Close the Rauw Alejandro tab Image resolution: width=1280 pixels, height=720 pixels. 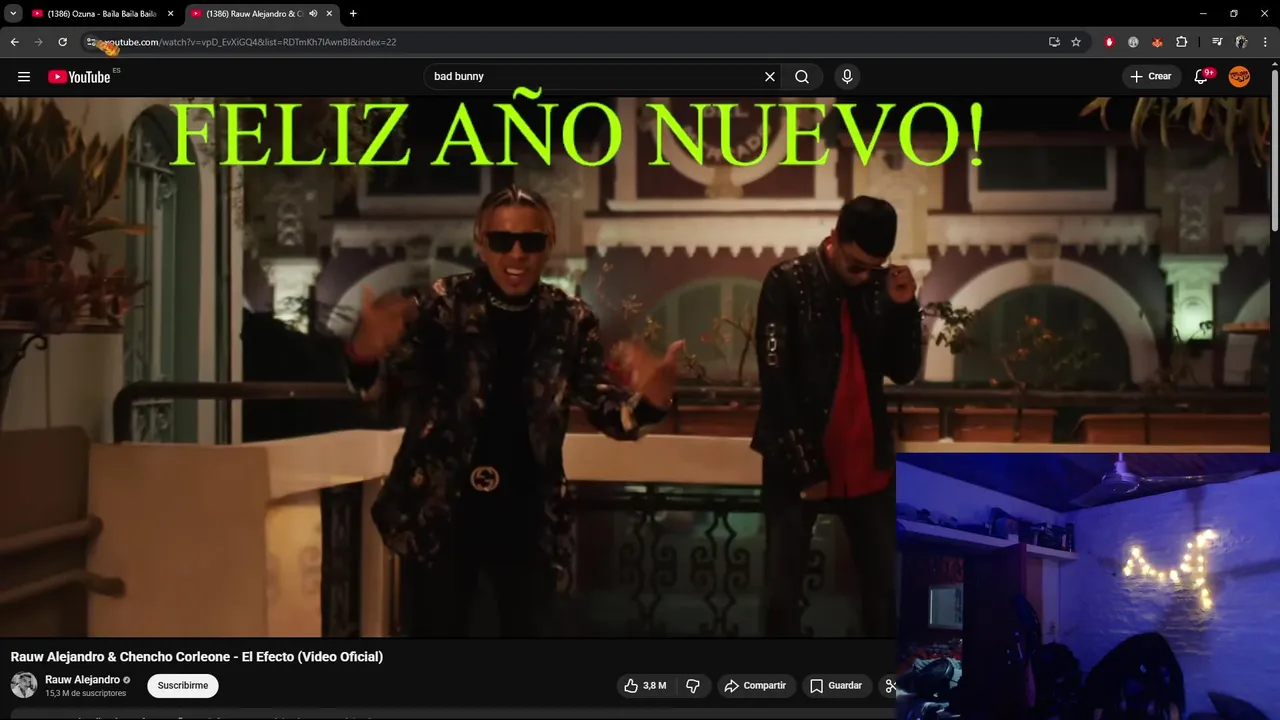329,14
